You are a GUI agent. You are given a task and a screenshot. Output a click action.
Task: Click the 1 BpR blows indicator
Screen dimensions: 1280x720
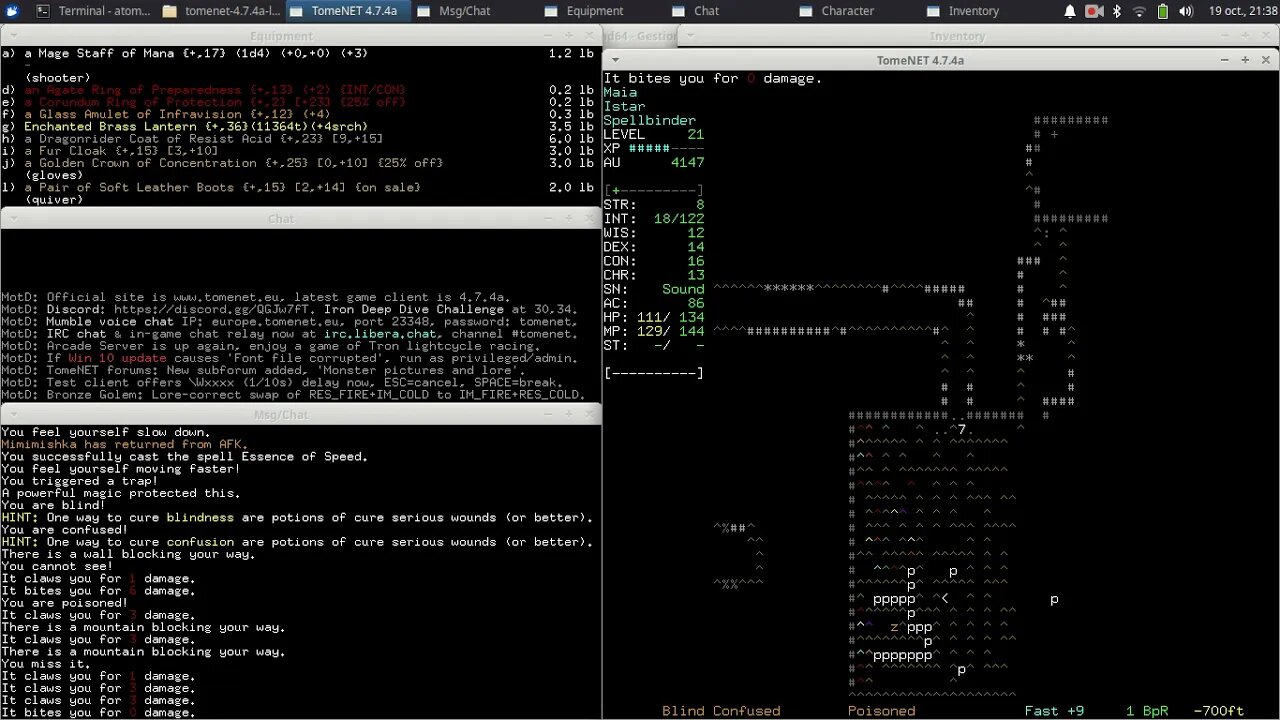click(1147, 711)
